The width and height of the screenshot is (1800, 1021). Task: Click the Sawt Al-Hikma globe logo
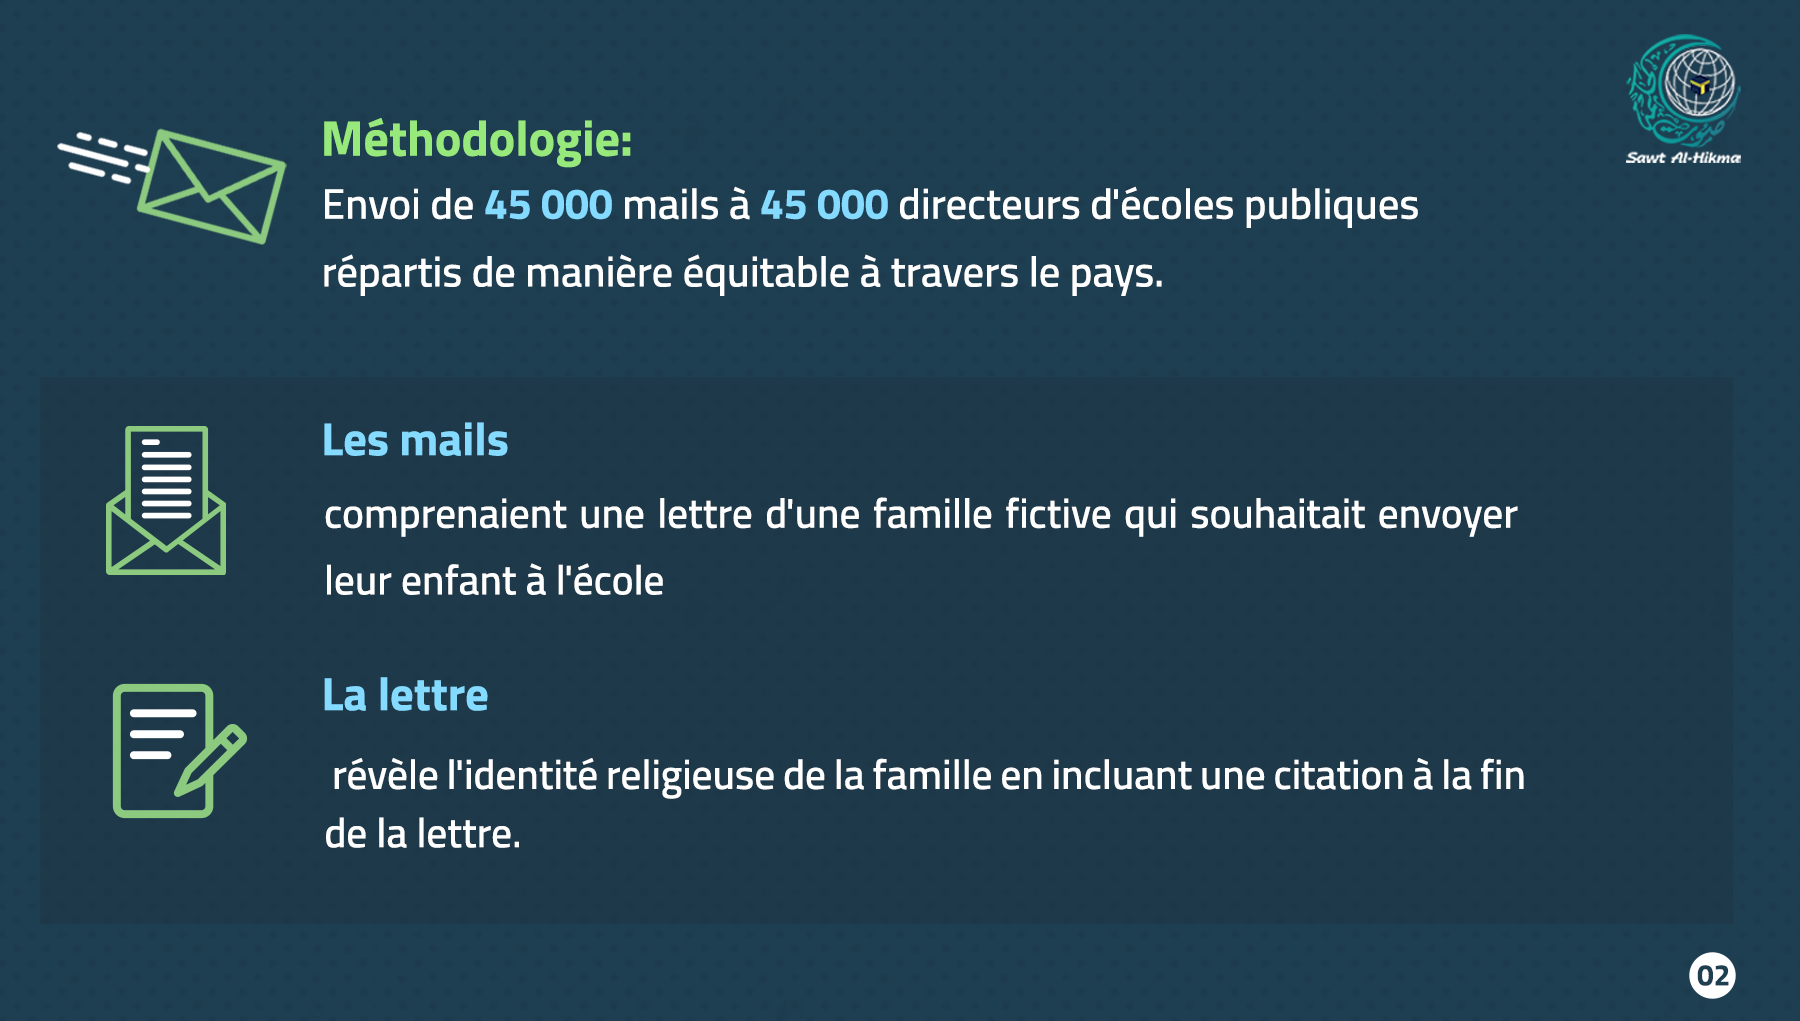click(1684, 91)
